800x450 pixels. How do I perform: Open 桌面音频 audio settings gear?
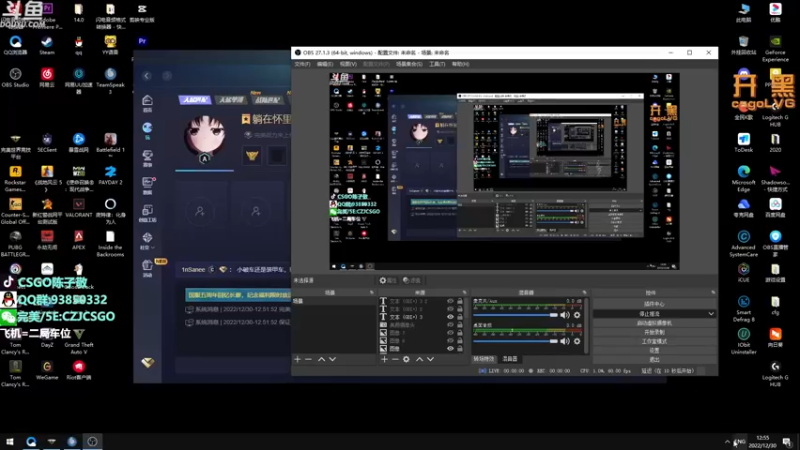[577, 341]
